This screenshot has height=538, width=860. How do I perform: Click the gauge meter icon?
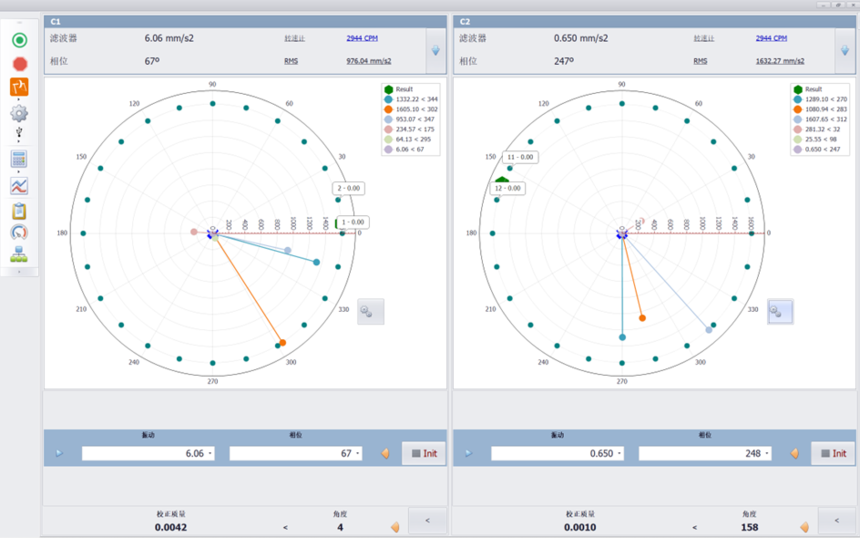click(19, 233)
